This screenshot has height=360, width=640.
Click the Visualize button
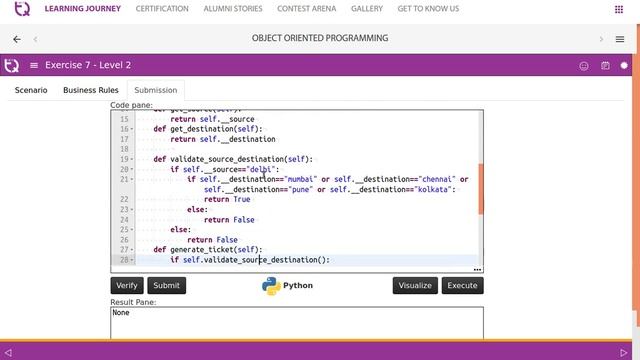click(x=415, y=285)
